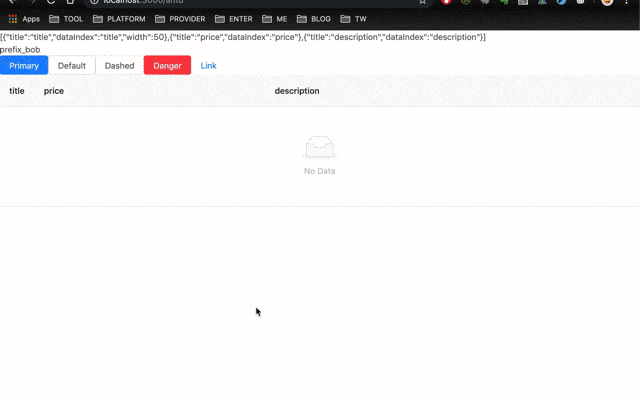This screenshot has height=400, width=640.
Task: Open the ME bookmark folder
Action: (x=275, y=19)
